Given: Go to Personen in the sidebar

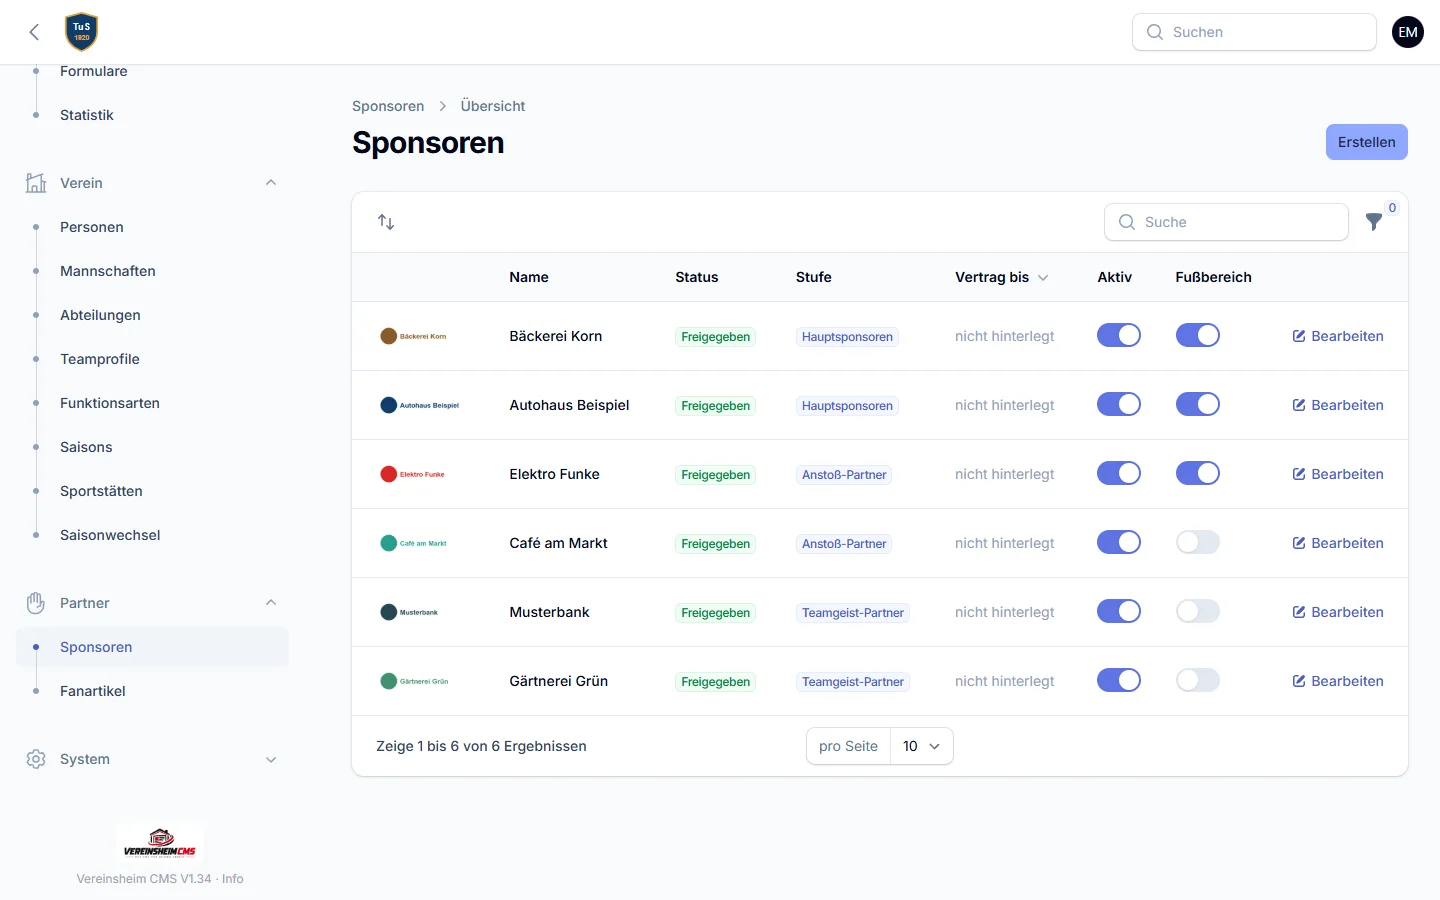Looking at the screenshot, I should (152, 227).
